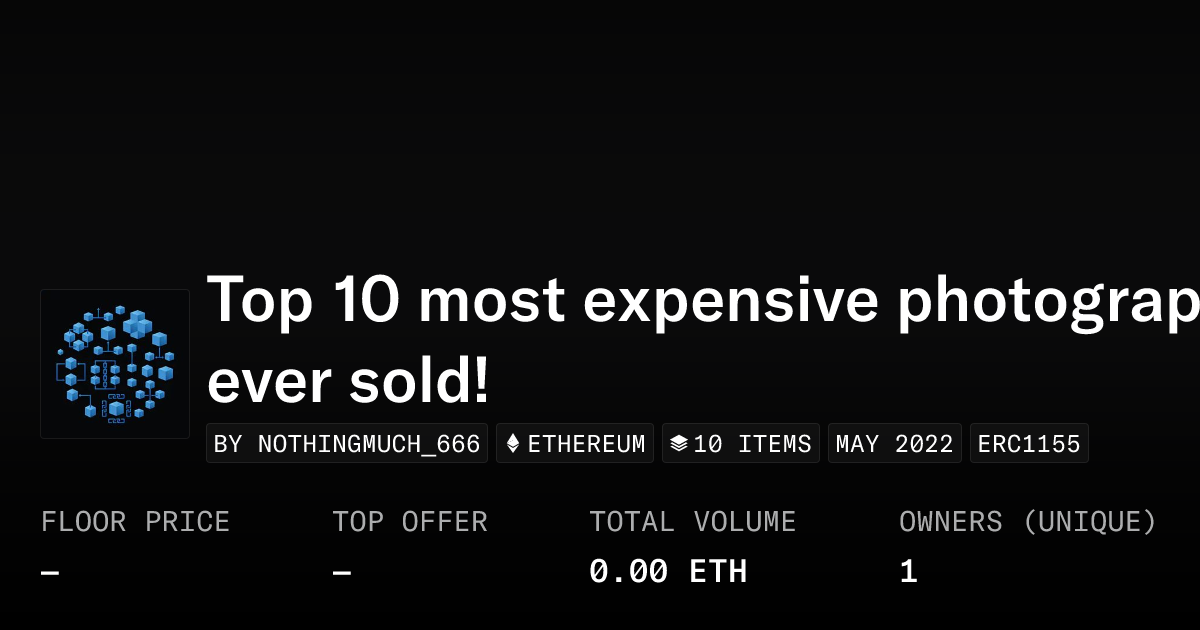Click the word BY in the creator badge

(228, 444)
